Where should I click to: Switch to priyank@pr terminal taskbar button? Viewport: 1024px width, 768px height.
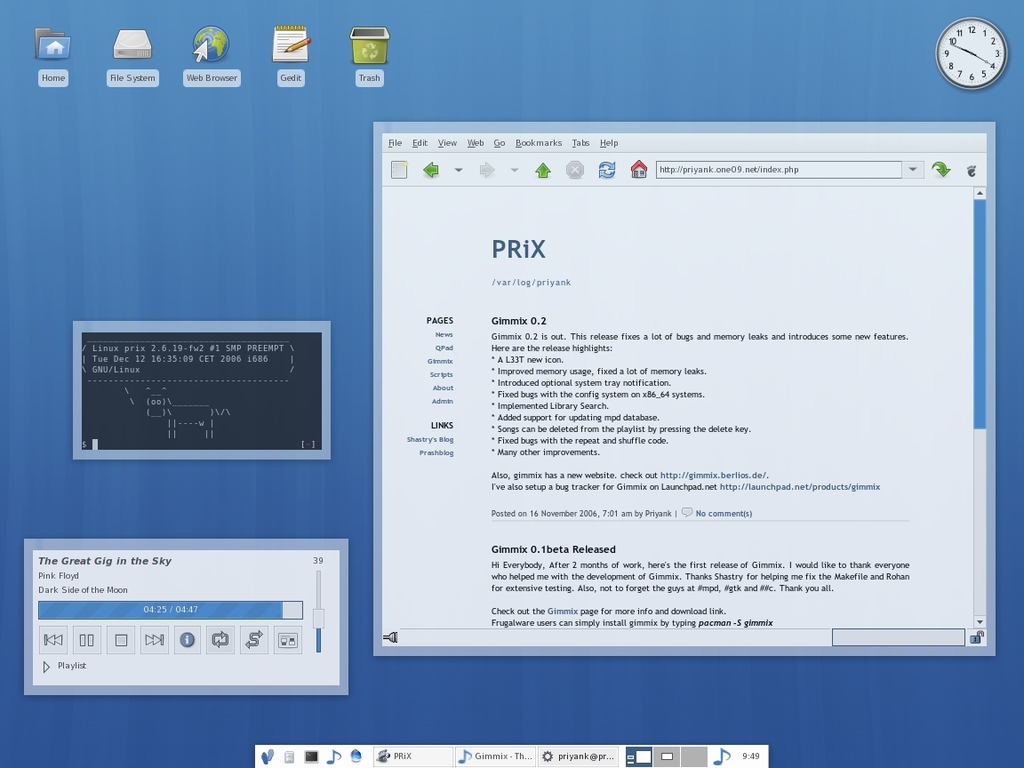tap(579, 756)
